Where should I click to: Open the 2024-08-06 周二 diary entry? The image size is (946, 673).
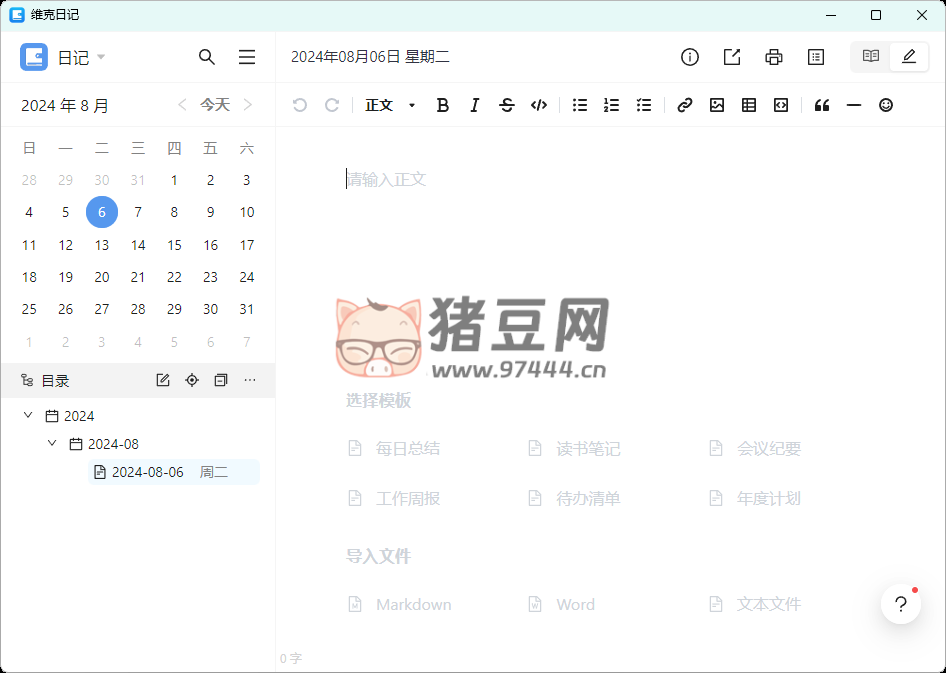click(x=174, y=472)
